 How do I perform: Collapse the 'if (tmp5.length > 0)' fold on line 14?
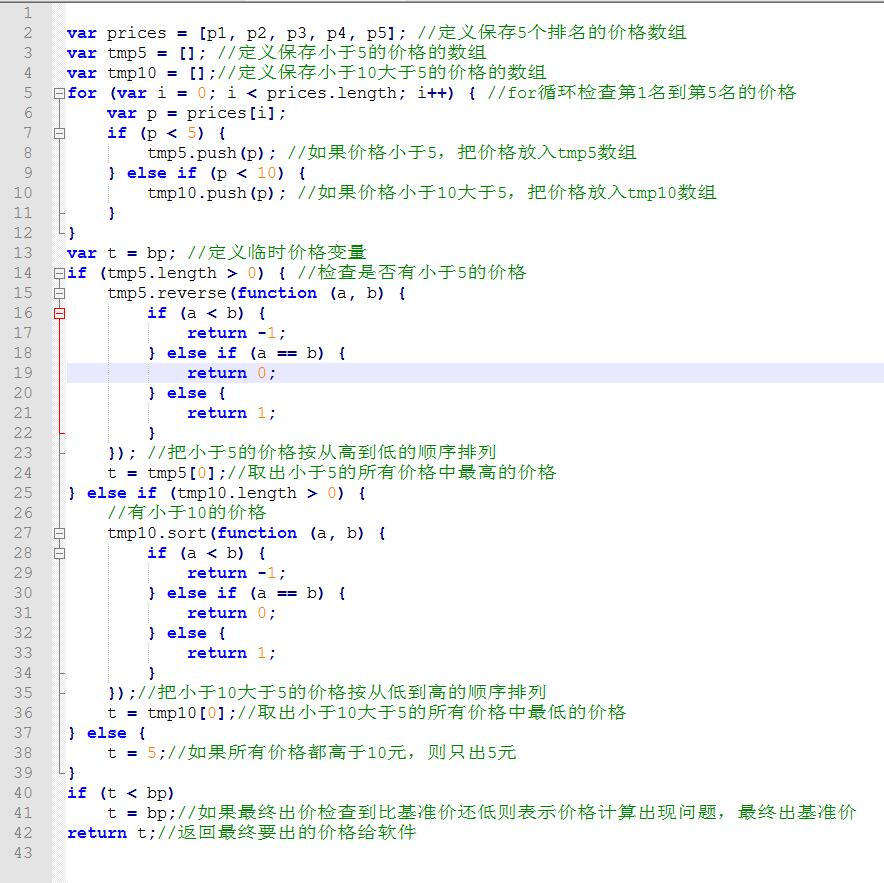[59, 273]
